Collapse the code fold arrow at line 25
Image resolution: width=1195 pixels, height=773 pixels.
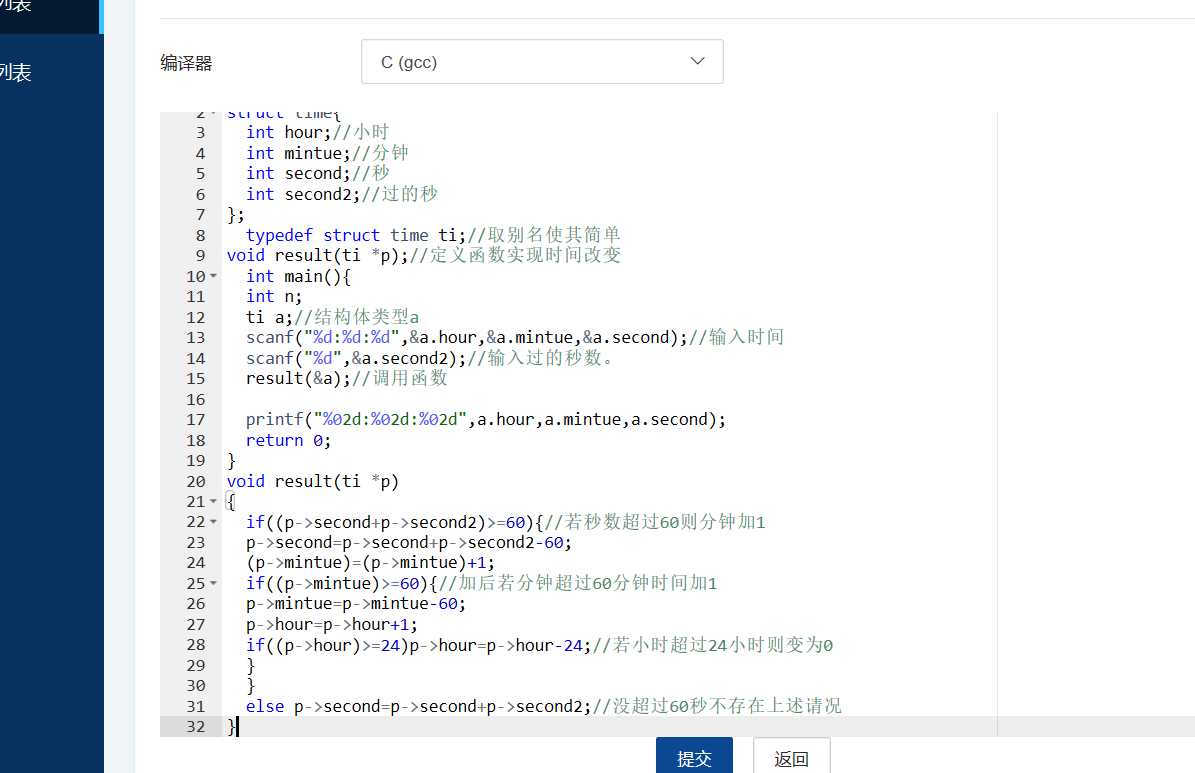click(x=213, y=584)
